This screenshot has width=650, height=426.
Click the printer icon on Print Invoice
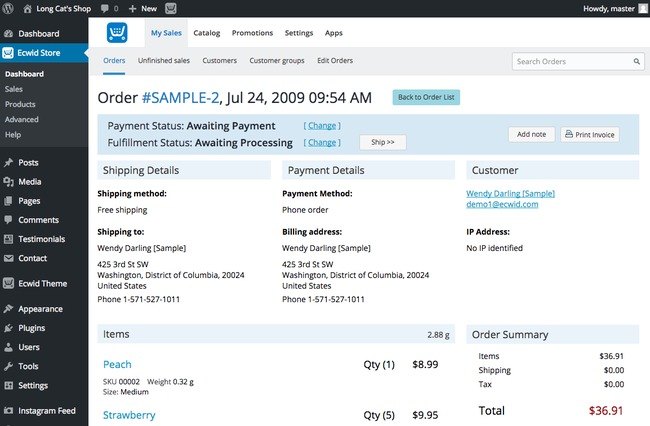[x=569, y=134]
